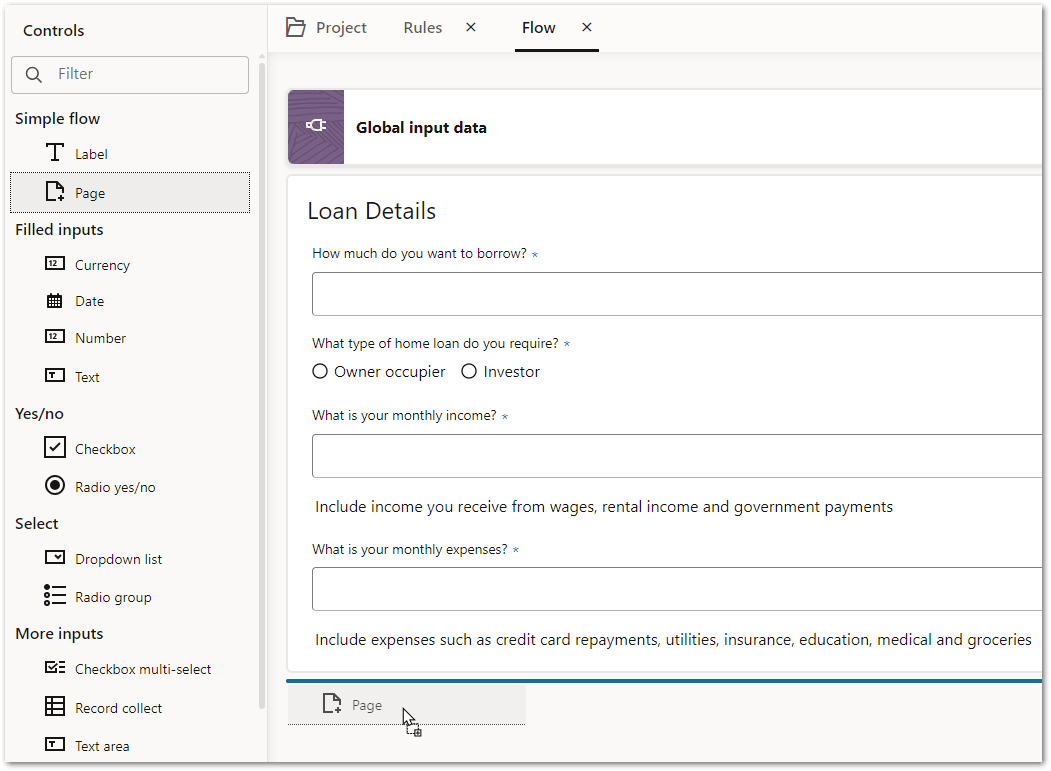Click the Record collect label
The image size is (1051, 771).
tap(119, 708)
